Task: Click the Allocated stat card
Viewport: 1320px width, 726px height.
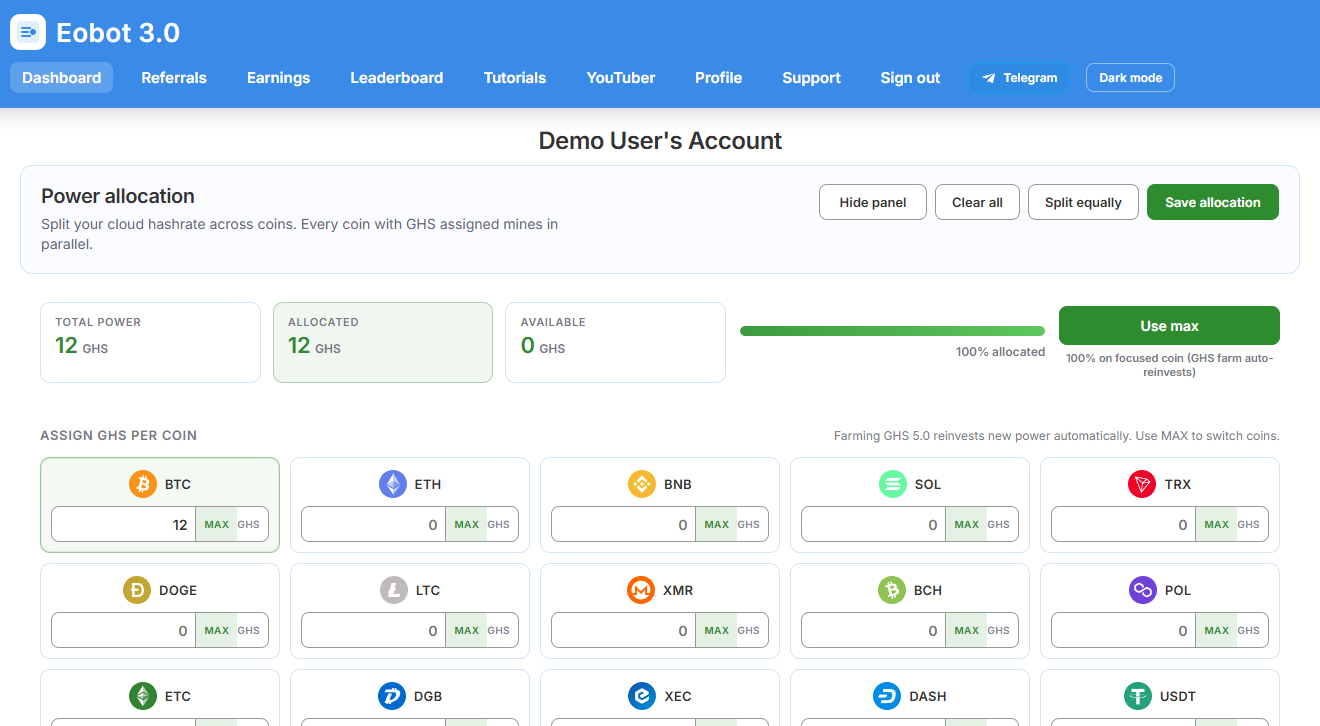Action: point(383,342)
